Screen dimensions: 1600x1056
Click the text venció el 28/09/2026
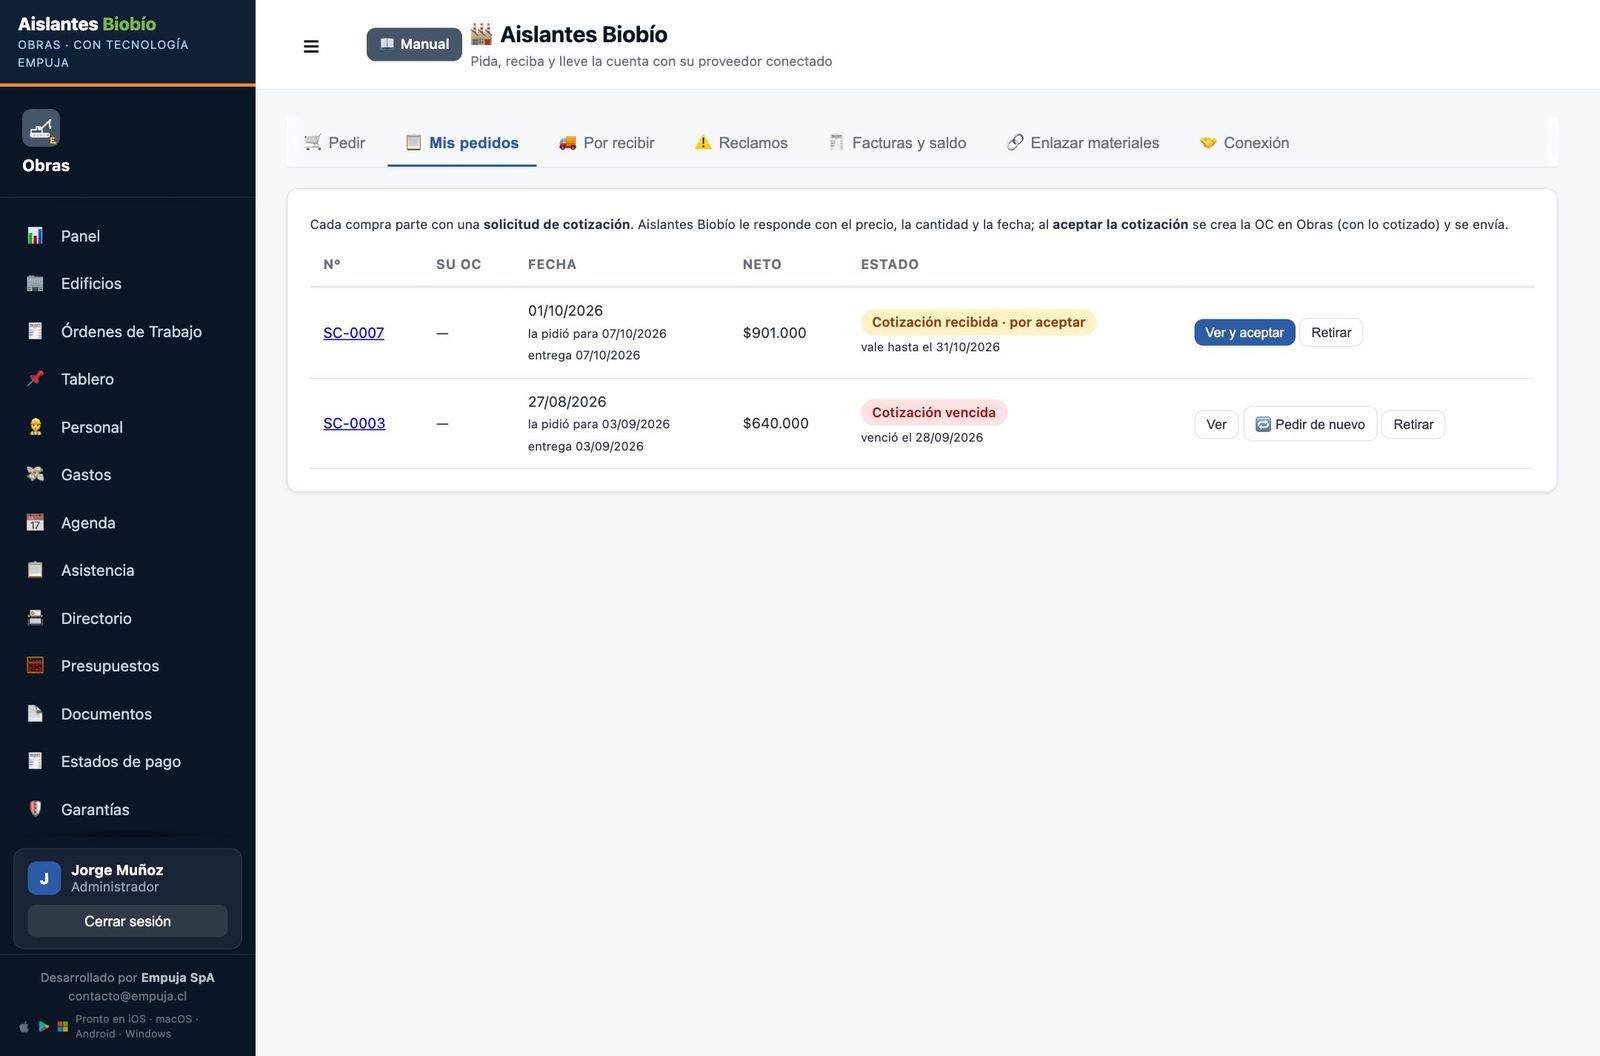[x=922, y=437]
